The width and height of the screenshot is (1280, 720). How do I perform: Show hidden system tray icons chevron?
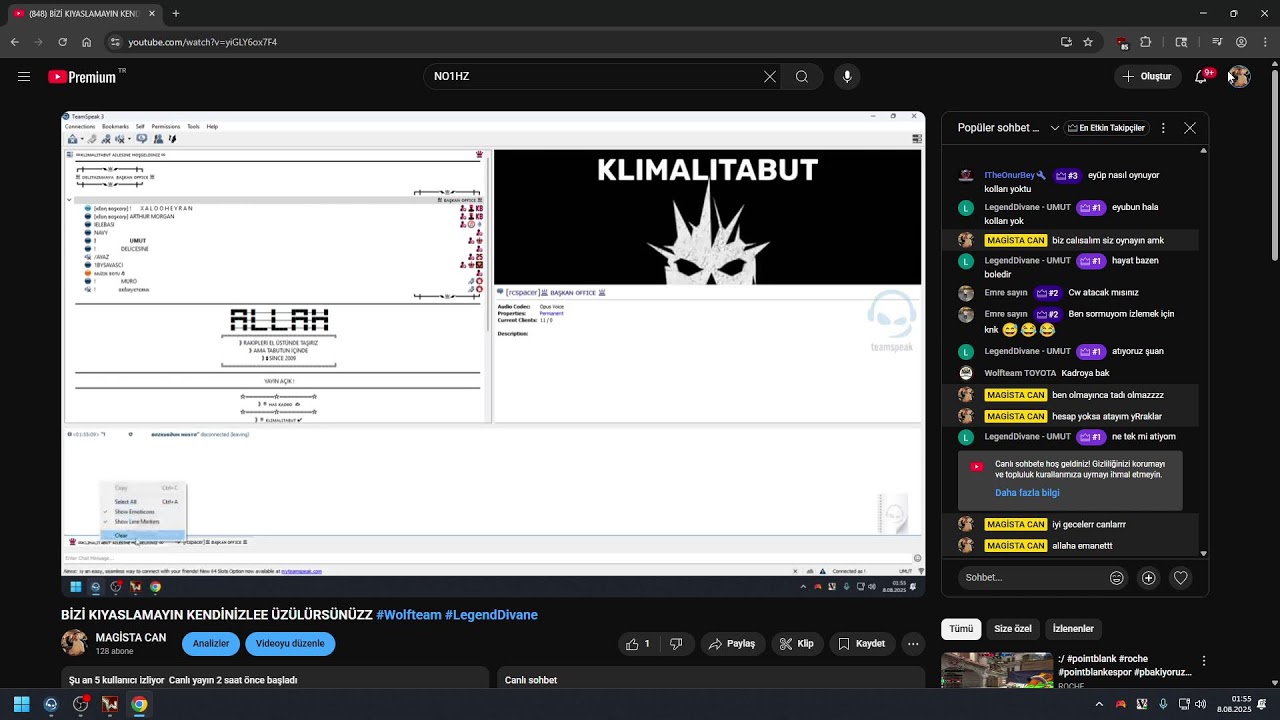[x=1099, y=704]
